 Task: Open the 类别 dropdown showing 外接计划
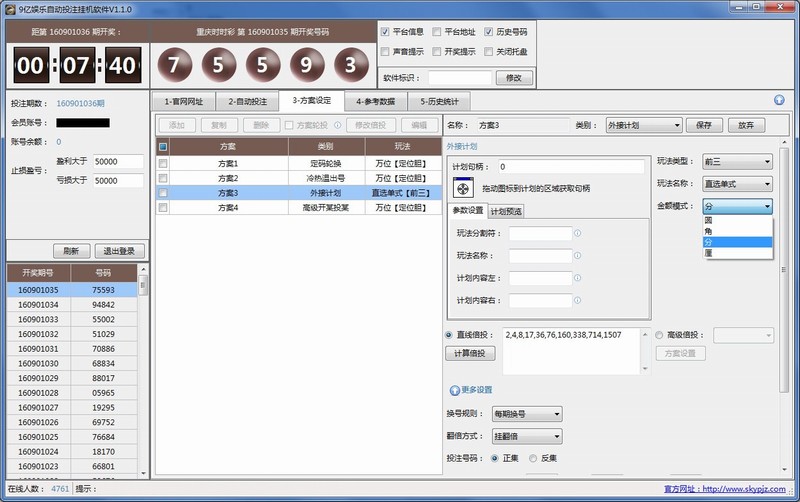click(643, 125)
